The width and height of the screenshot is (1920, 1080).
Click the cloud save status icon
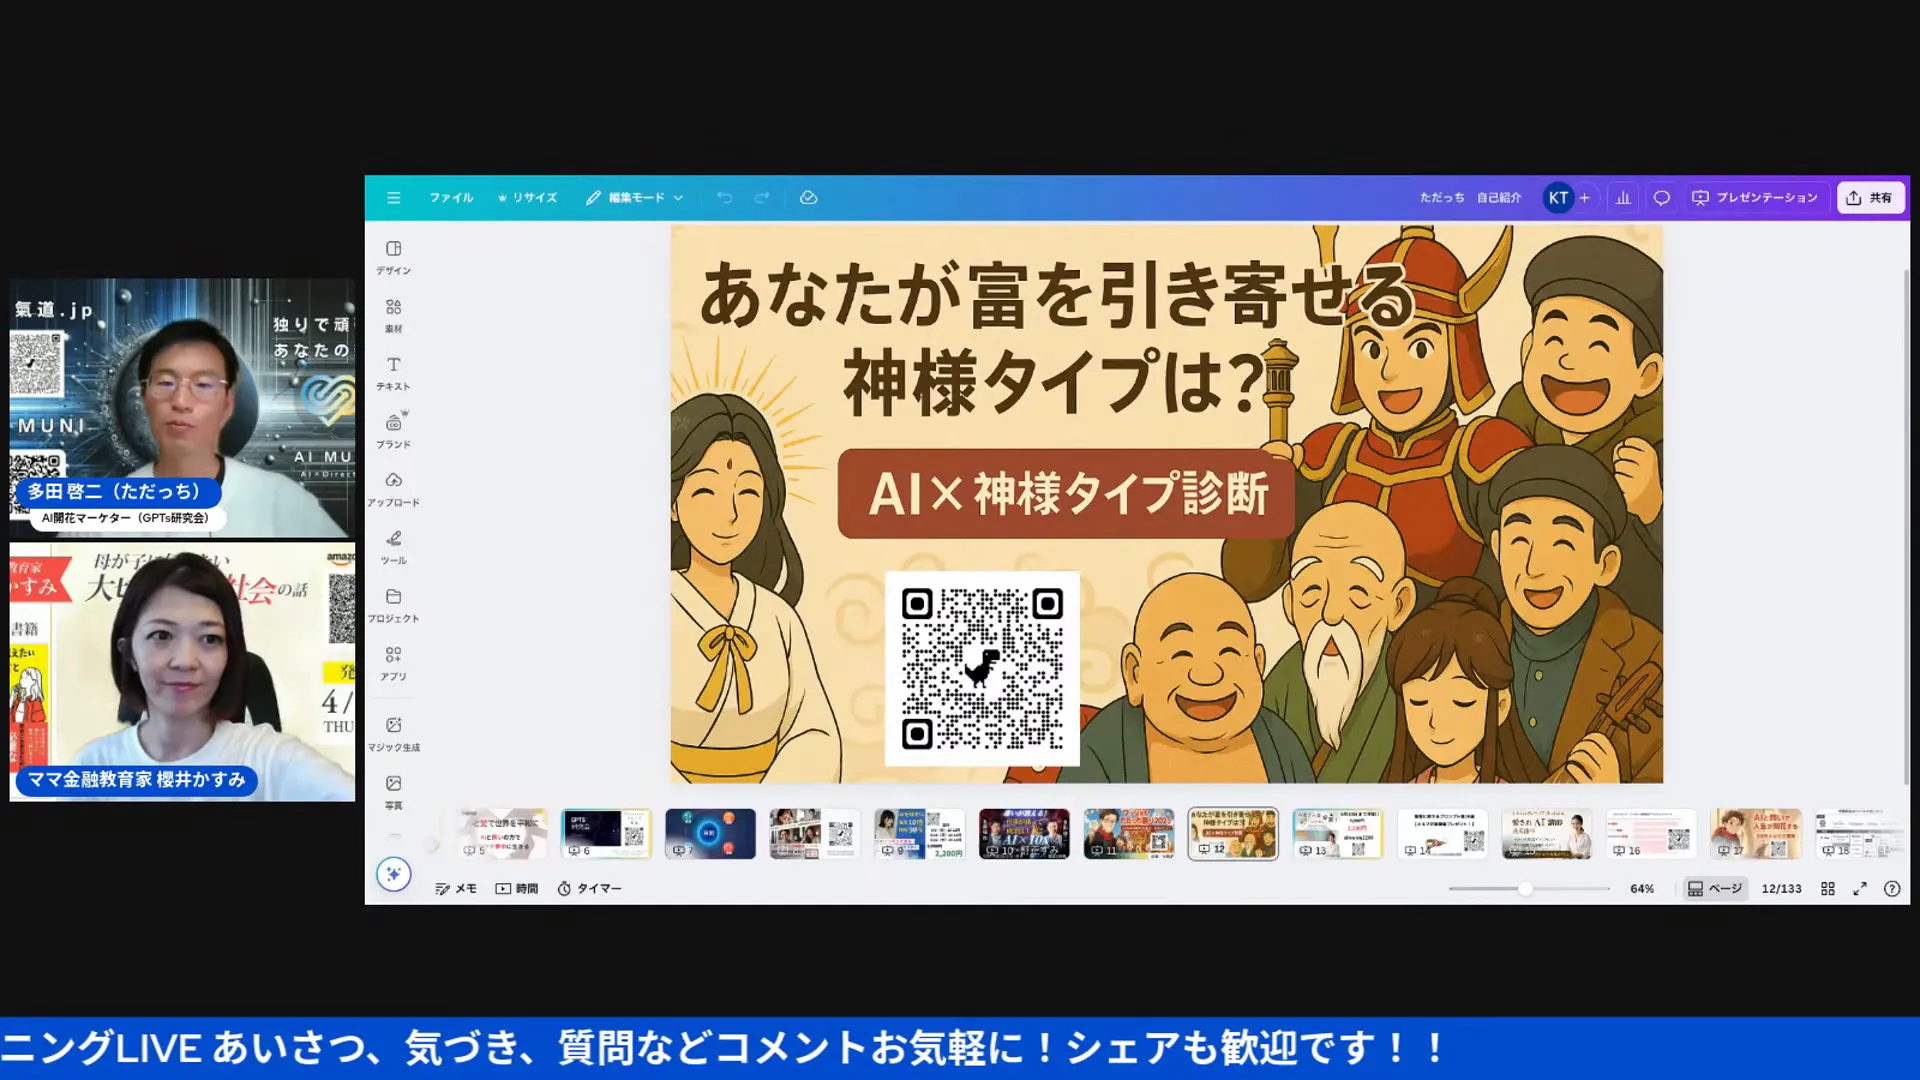(x=809, y=198)
